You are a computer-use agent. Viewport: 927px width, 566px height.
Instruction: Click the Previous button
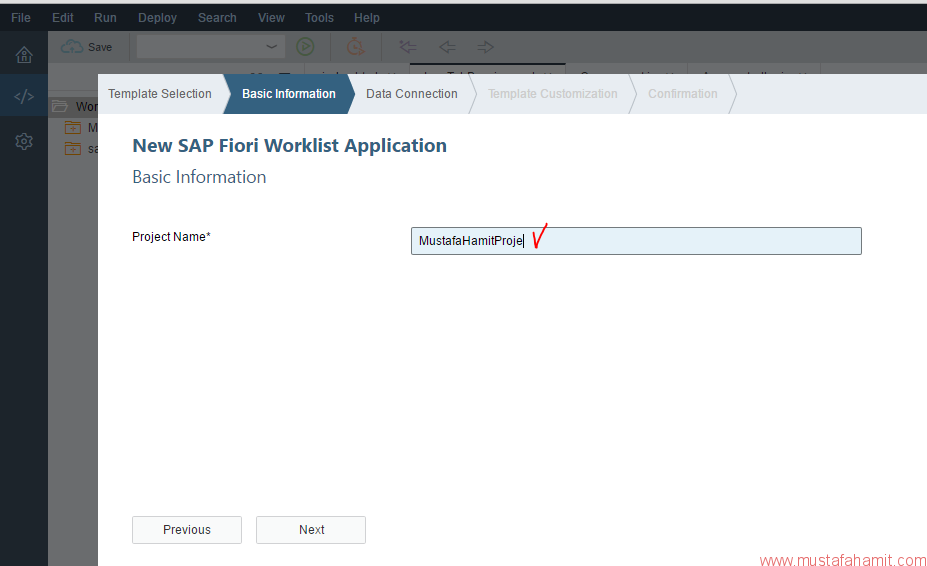tap(187, 530)
